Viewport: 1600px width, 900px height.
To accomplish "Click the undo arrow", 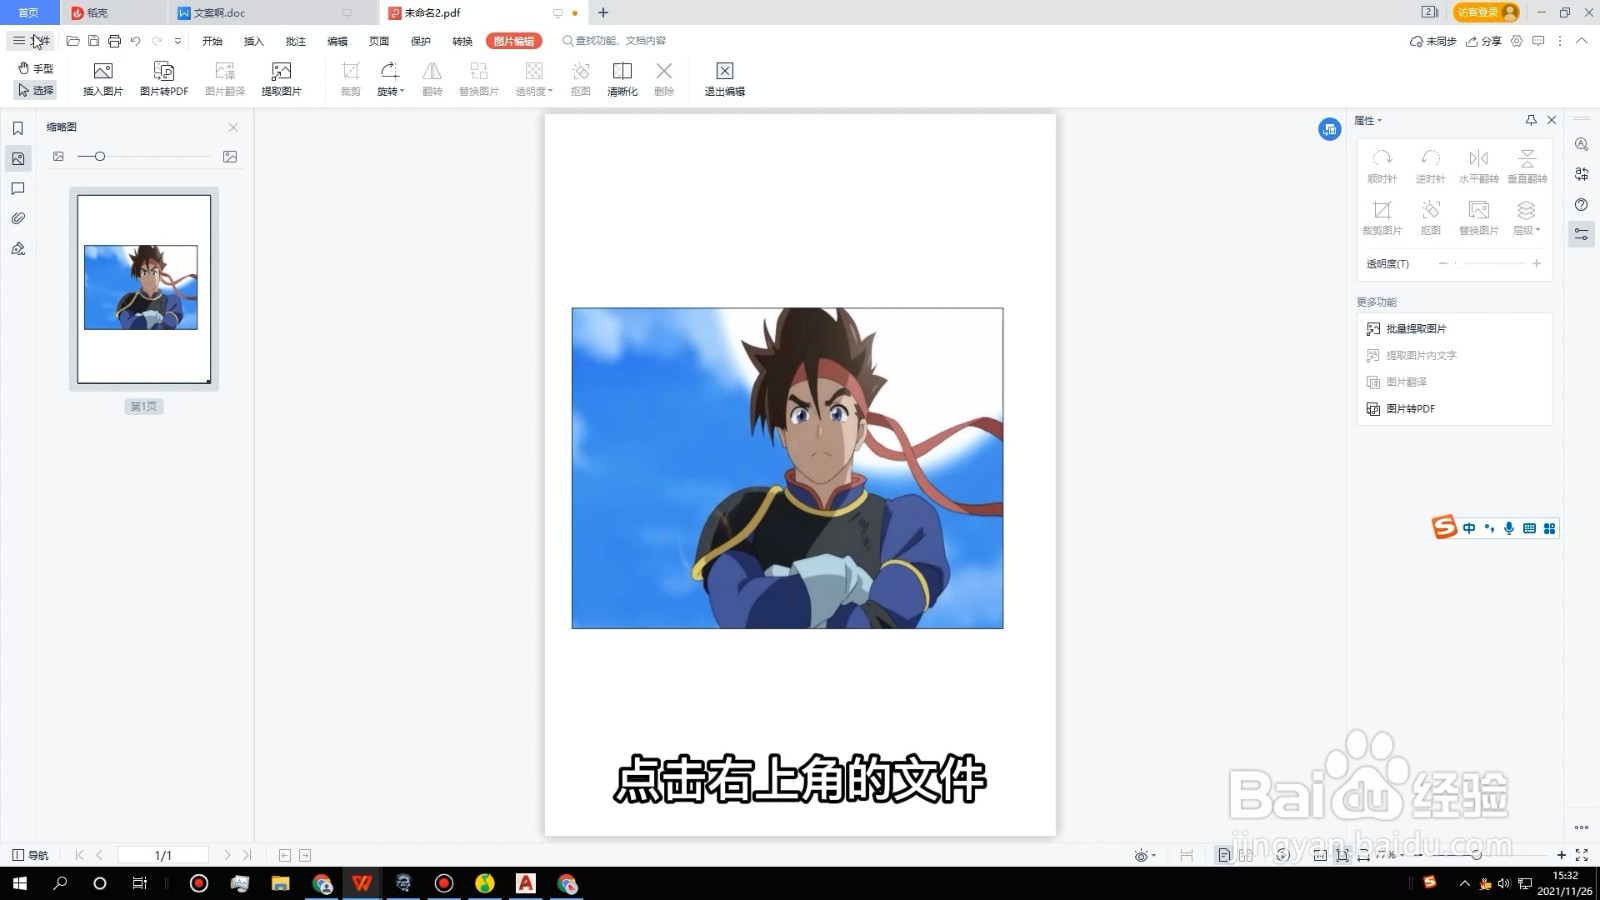I will [135, 41].
